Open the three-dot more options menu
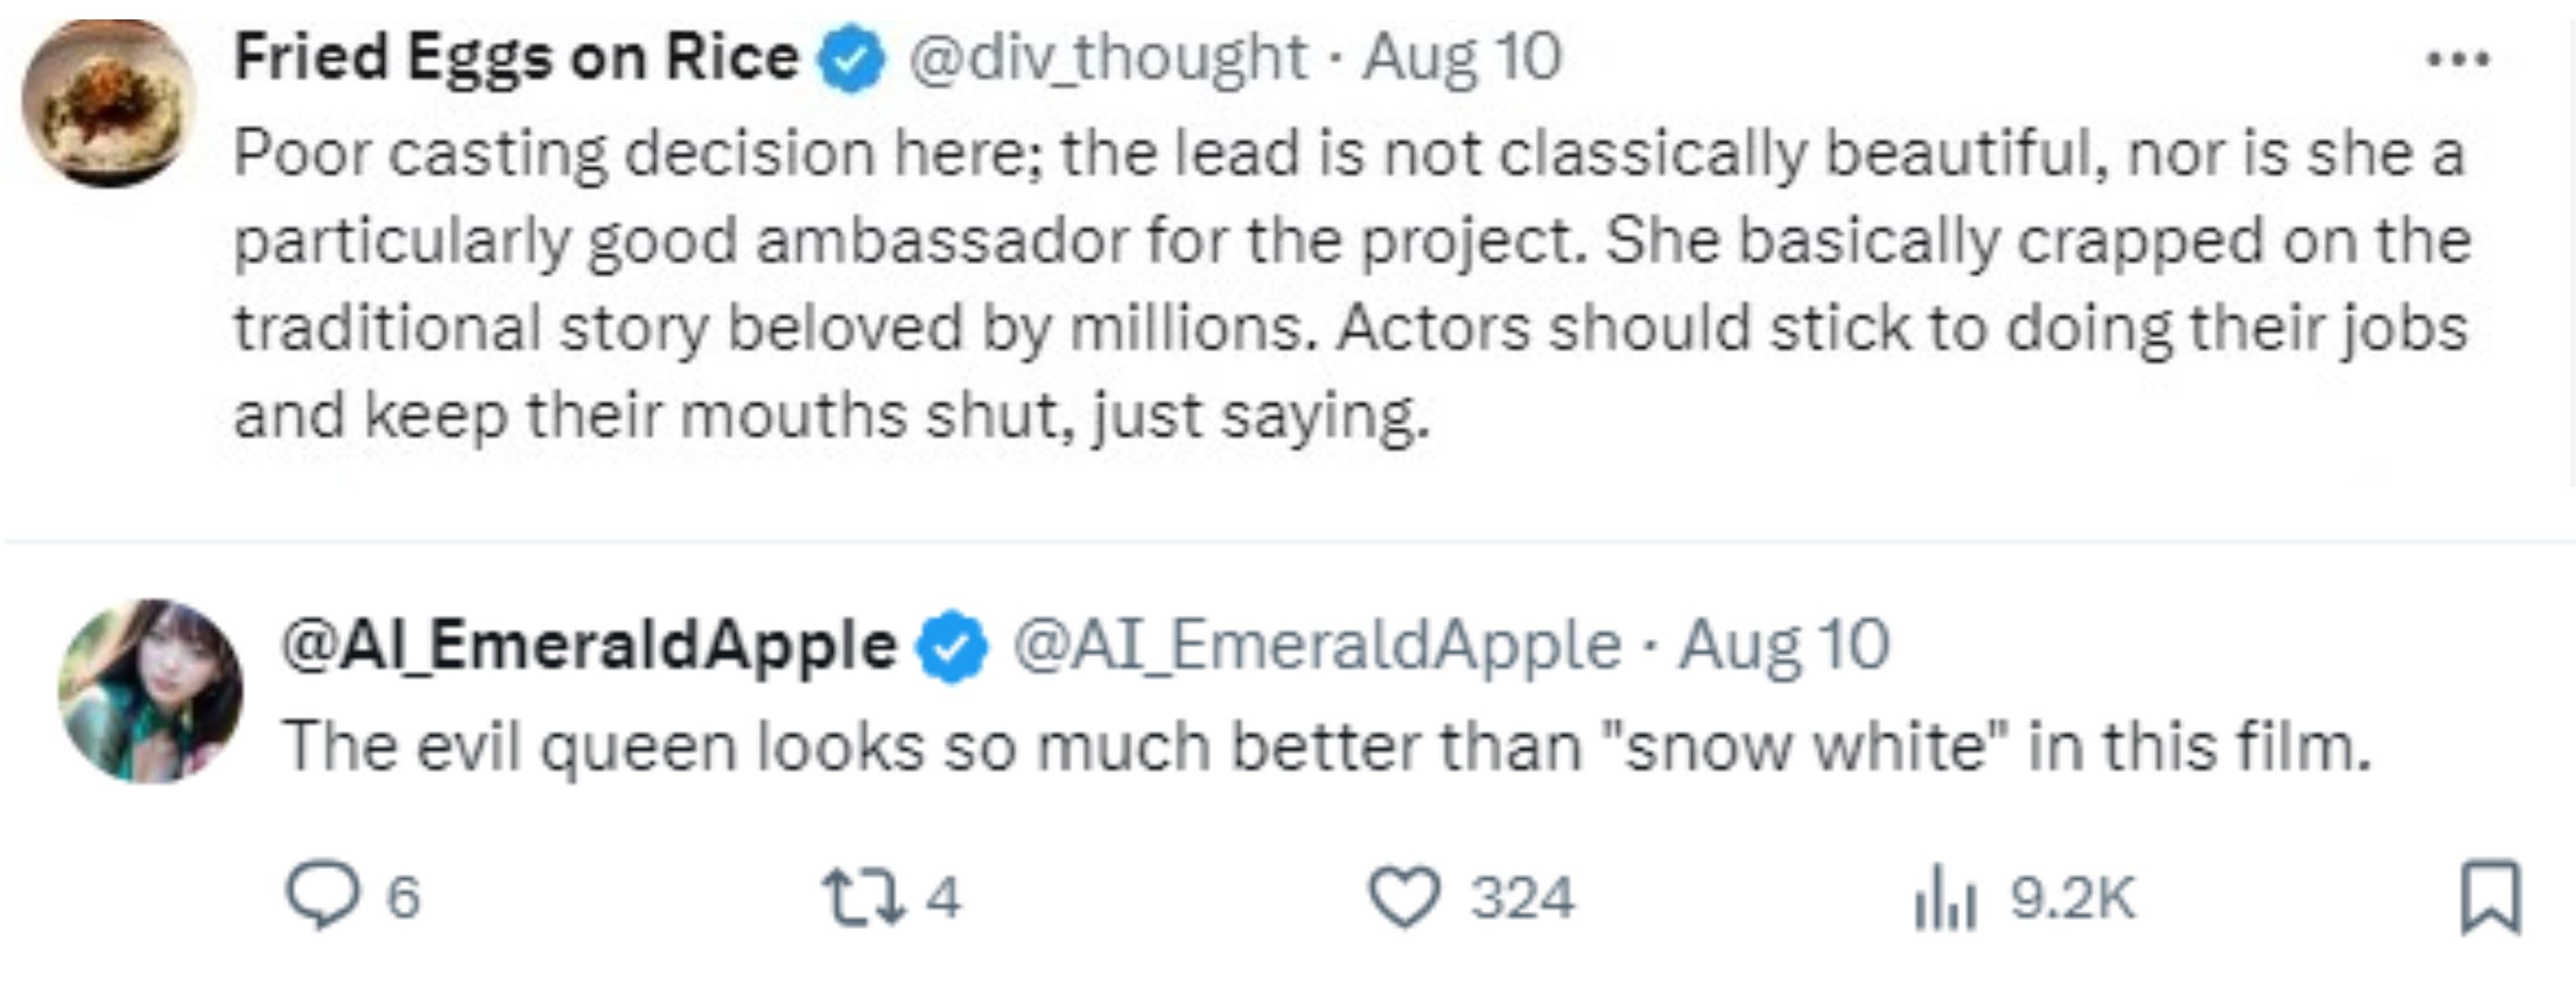The height and width of the screenshot is (993, 2576). tap(2458, 59)
